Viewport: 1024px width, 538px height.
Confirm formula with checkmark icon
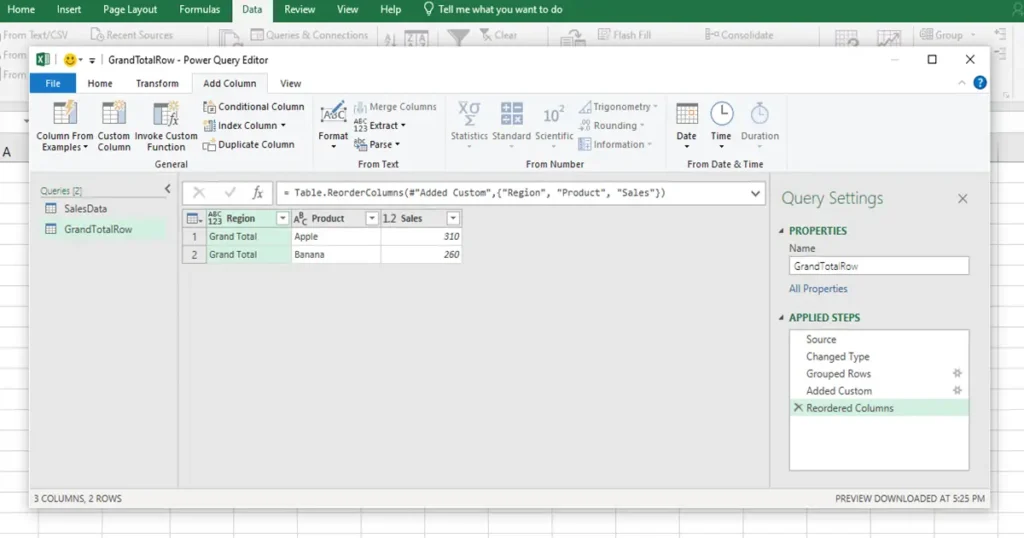229,193
